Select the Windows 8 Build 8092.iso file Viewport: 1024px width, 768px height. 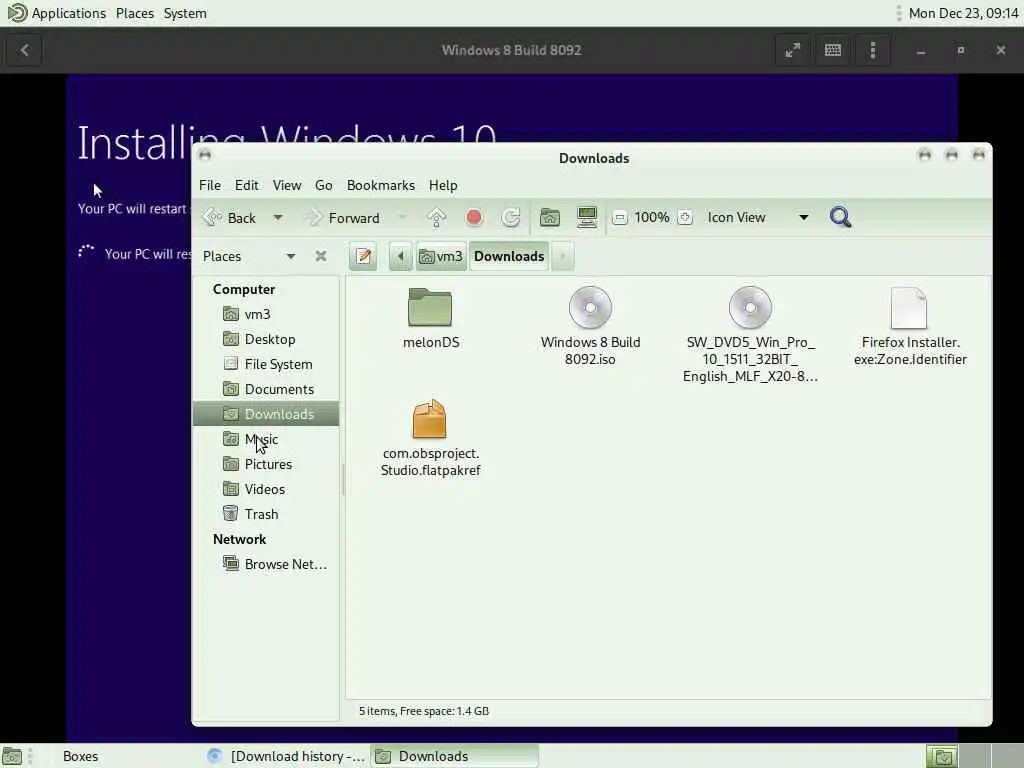point(590,326)
